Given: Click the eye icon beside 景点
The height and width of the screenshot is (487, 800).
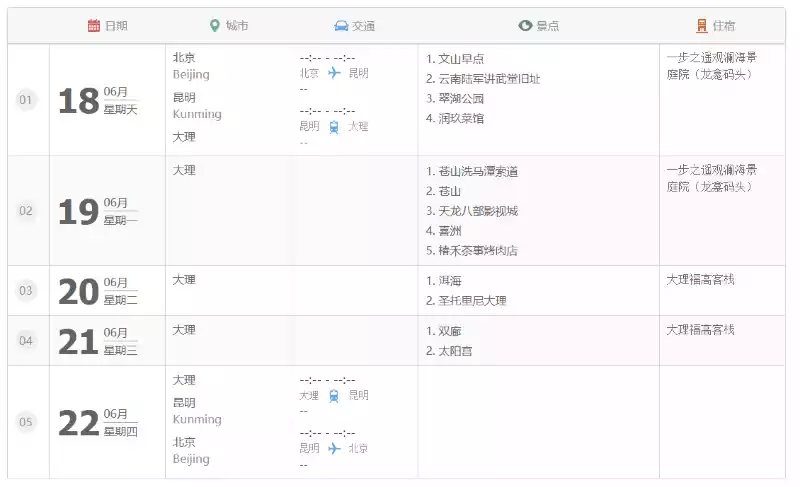Looking at the screenshot, I should (525, 26).
